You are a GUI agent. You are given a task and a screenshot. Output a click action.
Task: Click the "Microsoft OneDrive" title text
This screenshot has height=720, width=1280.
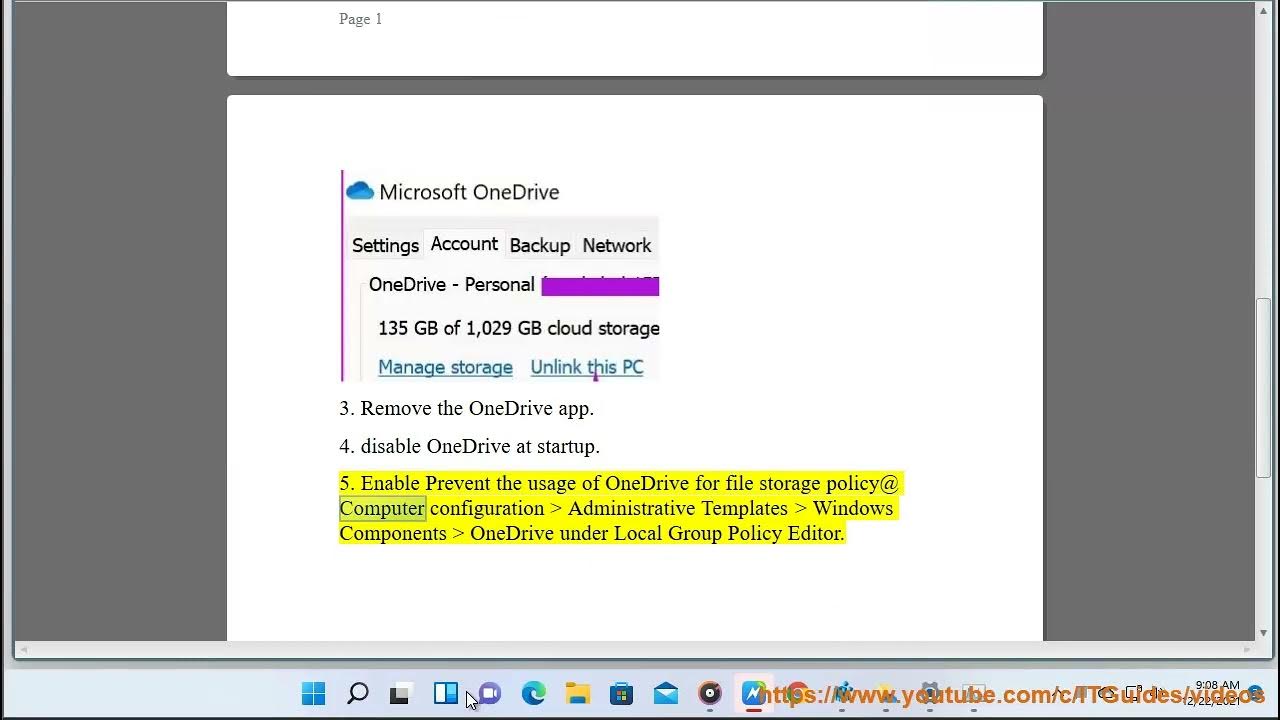click(469, 192)
